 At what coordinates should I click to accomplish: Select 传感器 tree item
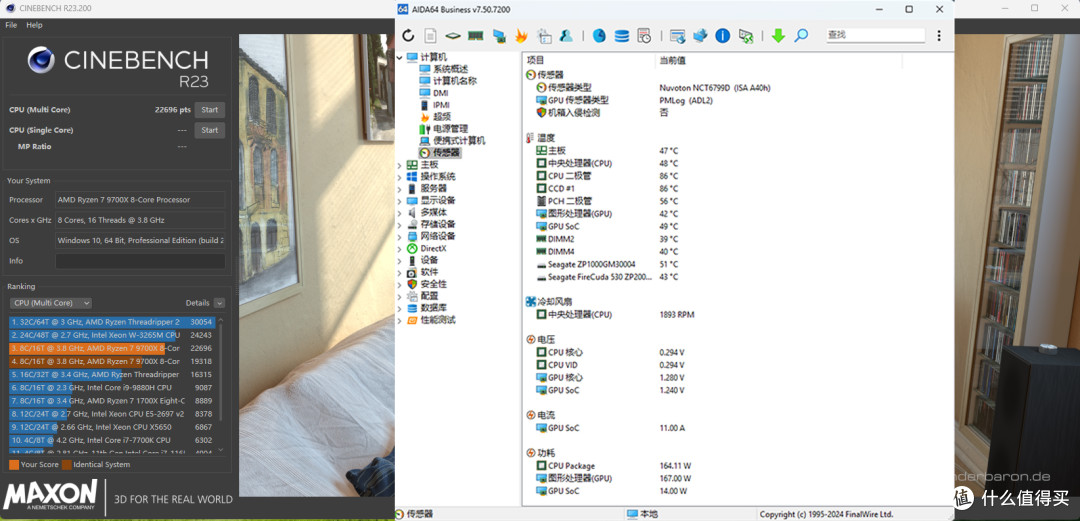click(446, 152)
